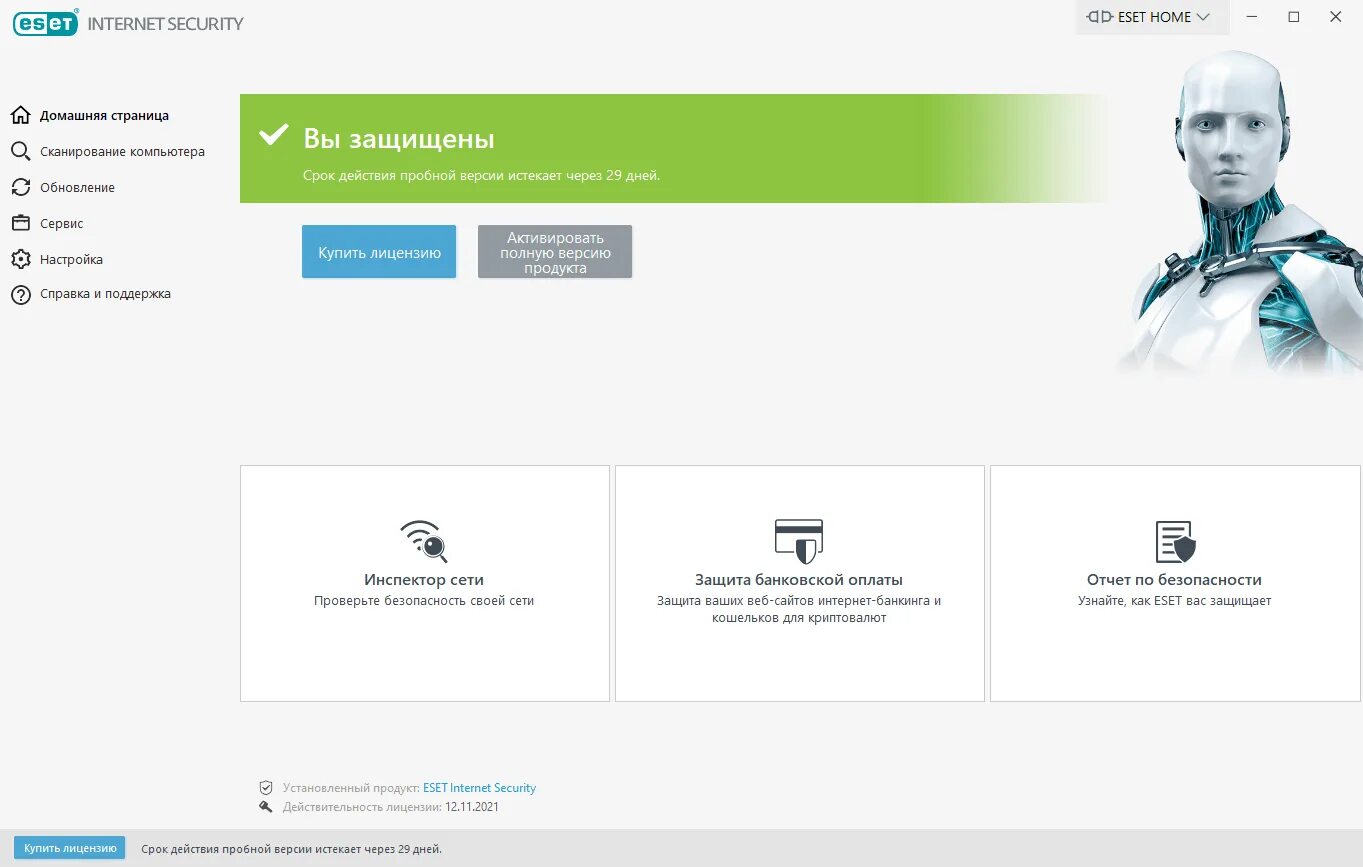This screenshot has width=1363, height=867.
Task: Click the Network Inspector wifi icon
Action: [x=424, y=541]
